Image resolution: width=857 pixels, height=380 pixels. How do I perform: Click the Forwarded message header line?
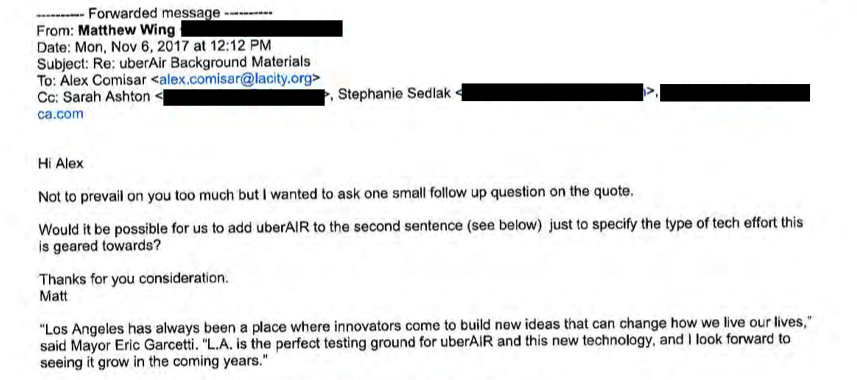[155, 13]
